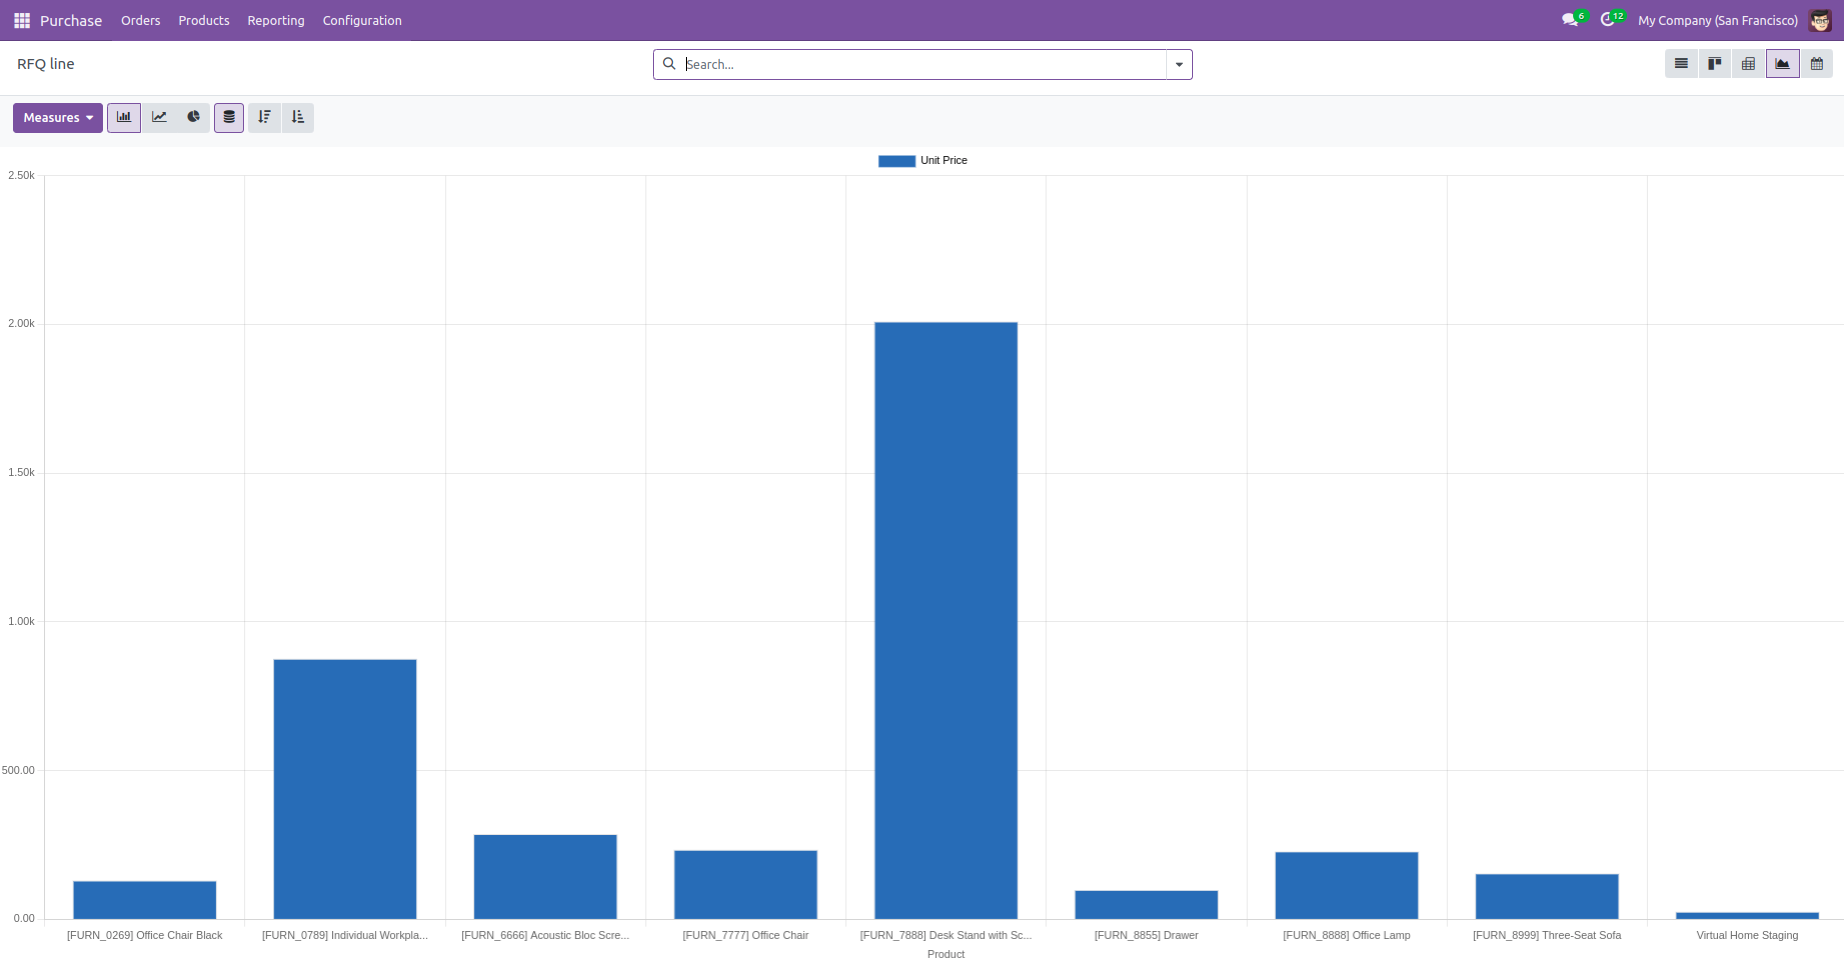Click the Drawer bar

[x=1147, y=905]
